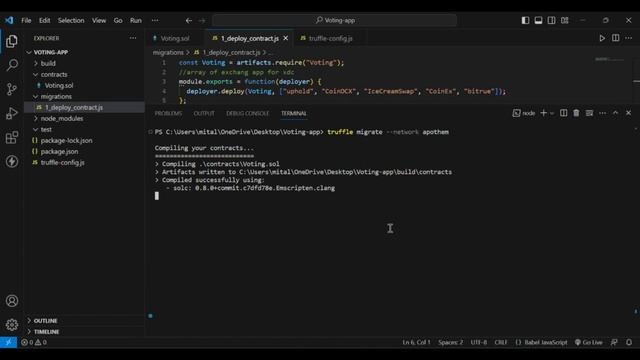Toggle the bottom panel visibility
The image size is (640, 360).
click(538, 20)
